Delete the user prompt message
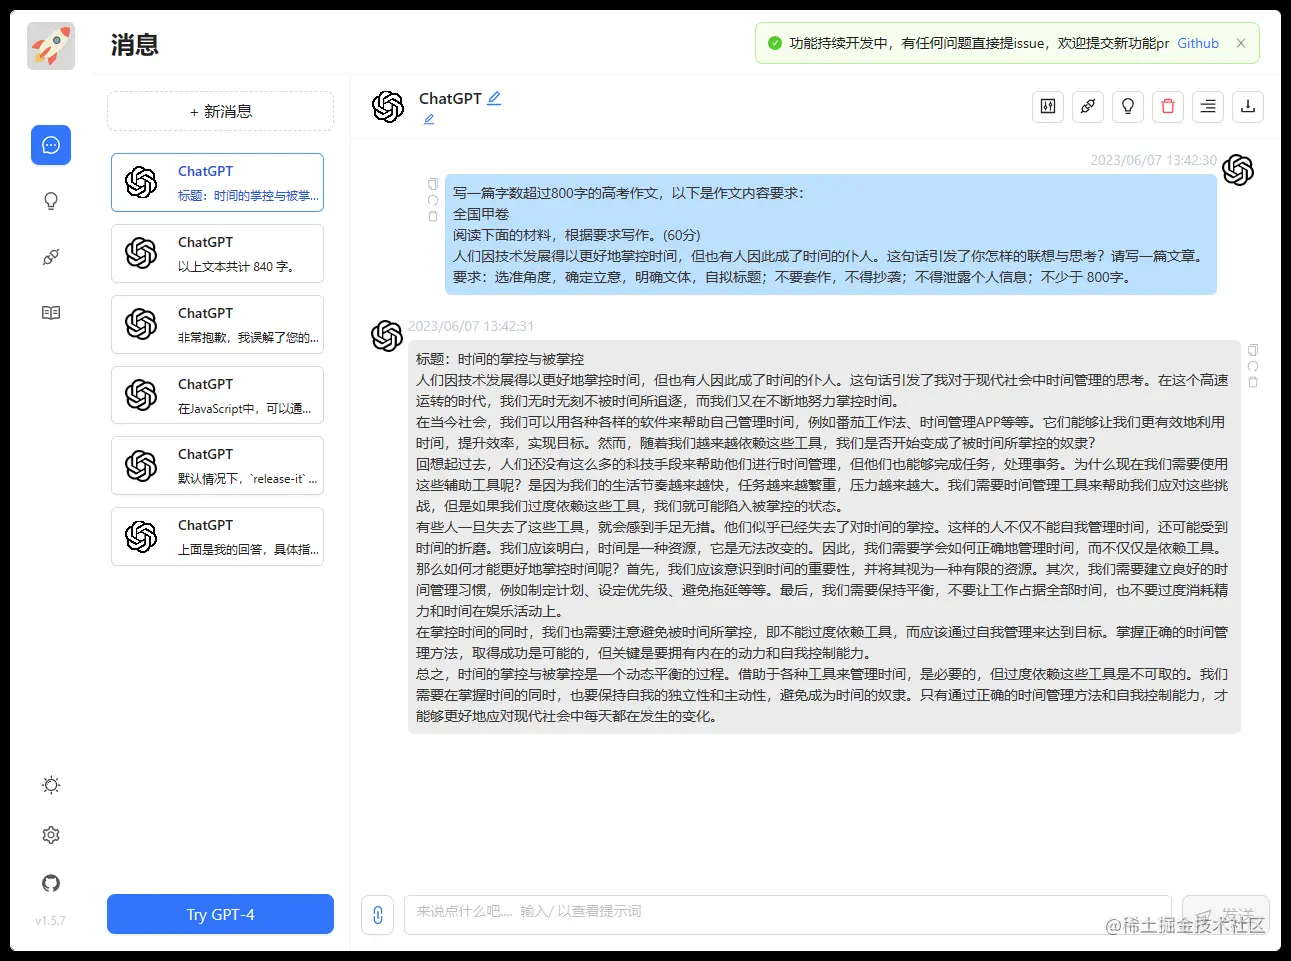The height and width of the screenshot is (961, 1291). (x=433, y=216)
